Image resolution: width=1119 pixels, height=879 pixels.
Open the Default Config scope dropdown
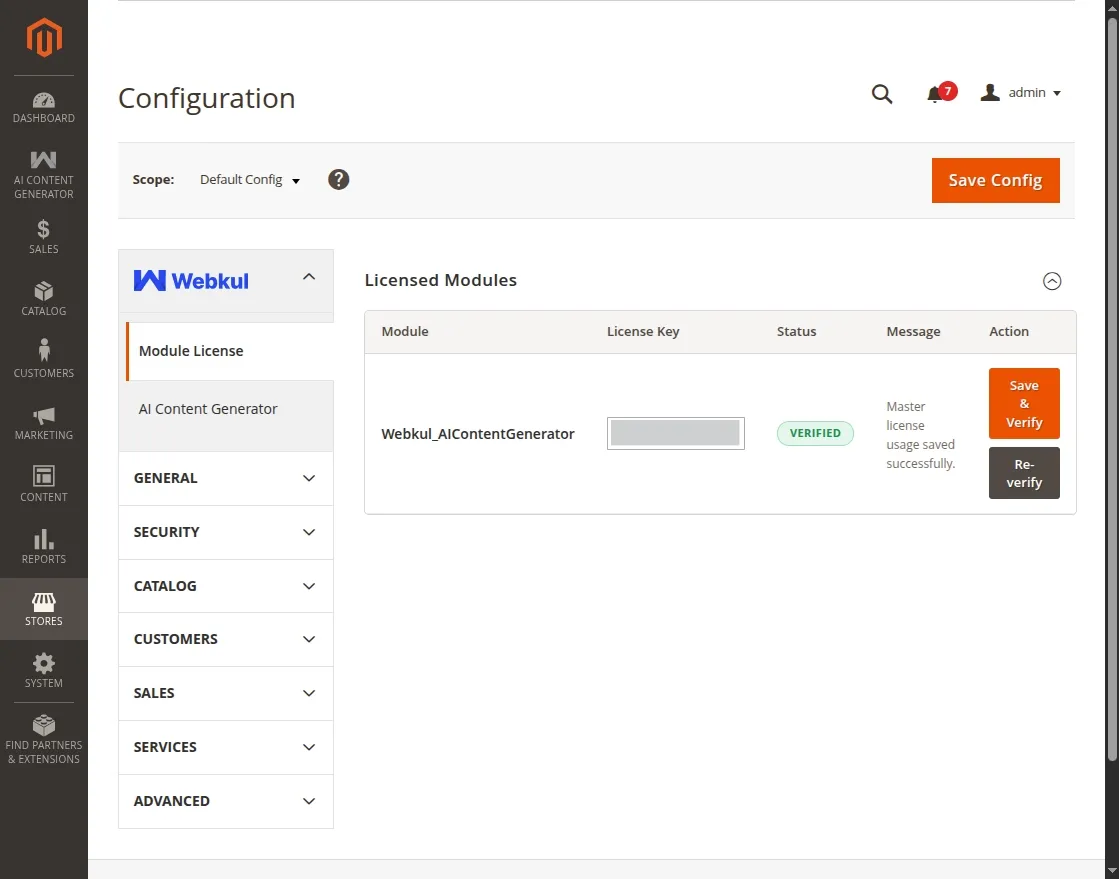[250, 180]
